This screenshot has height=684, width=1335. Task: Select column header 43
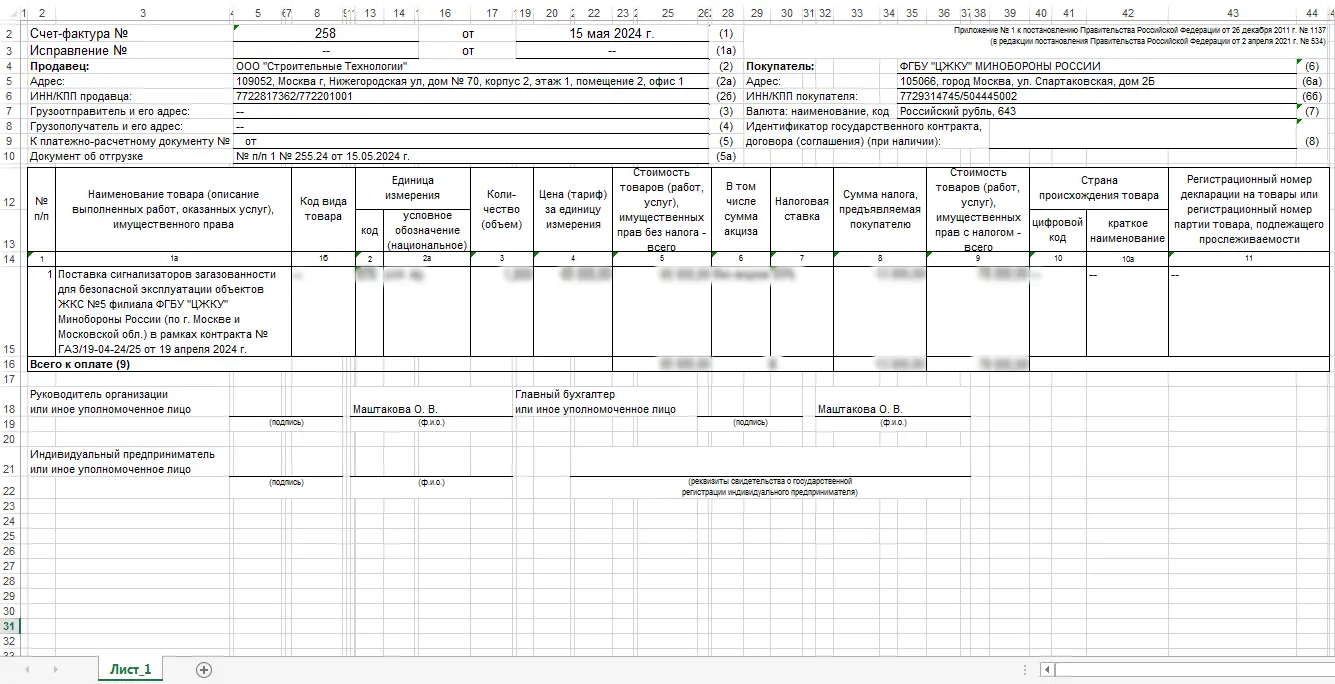pyautogui.click(x=1232, y=13)
